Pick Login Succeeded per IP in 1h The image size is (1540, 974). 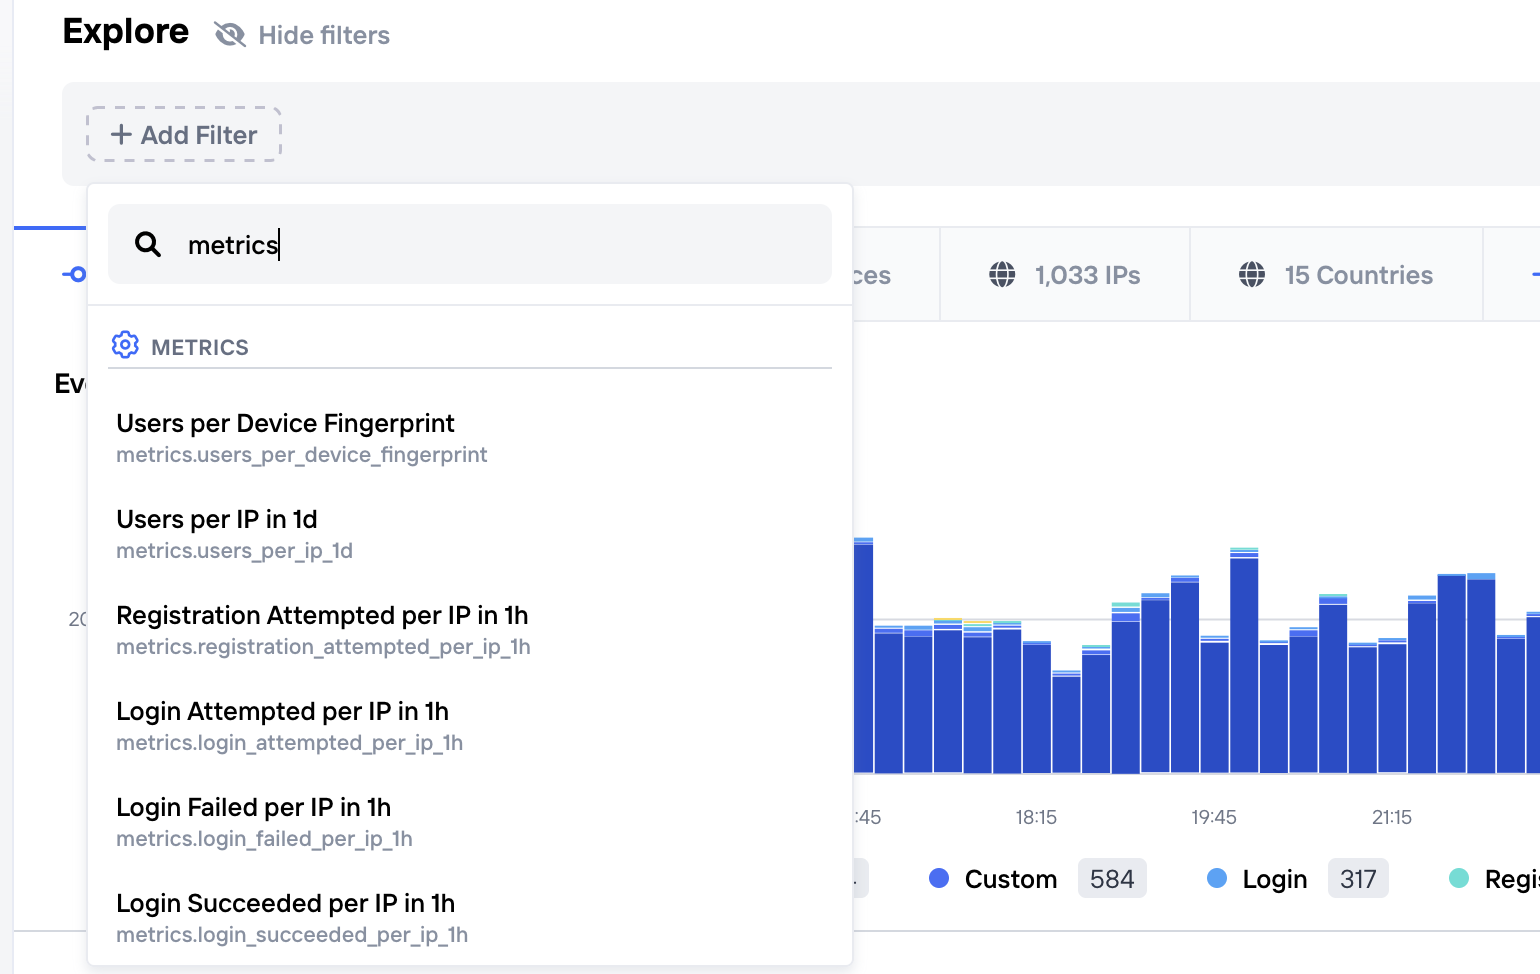point(470,918)
